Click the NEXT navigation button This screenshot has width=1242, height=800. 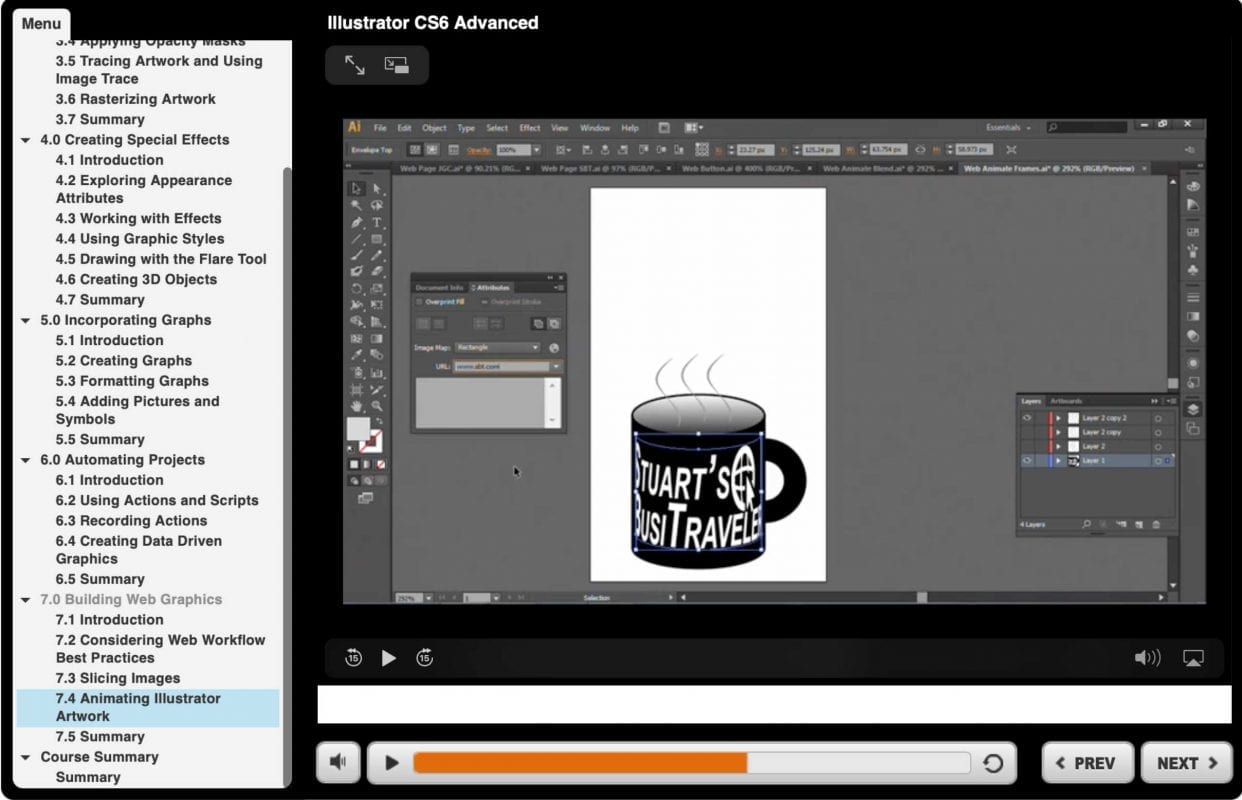pyautogui.click(x=1186, y=762)
